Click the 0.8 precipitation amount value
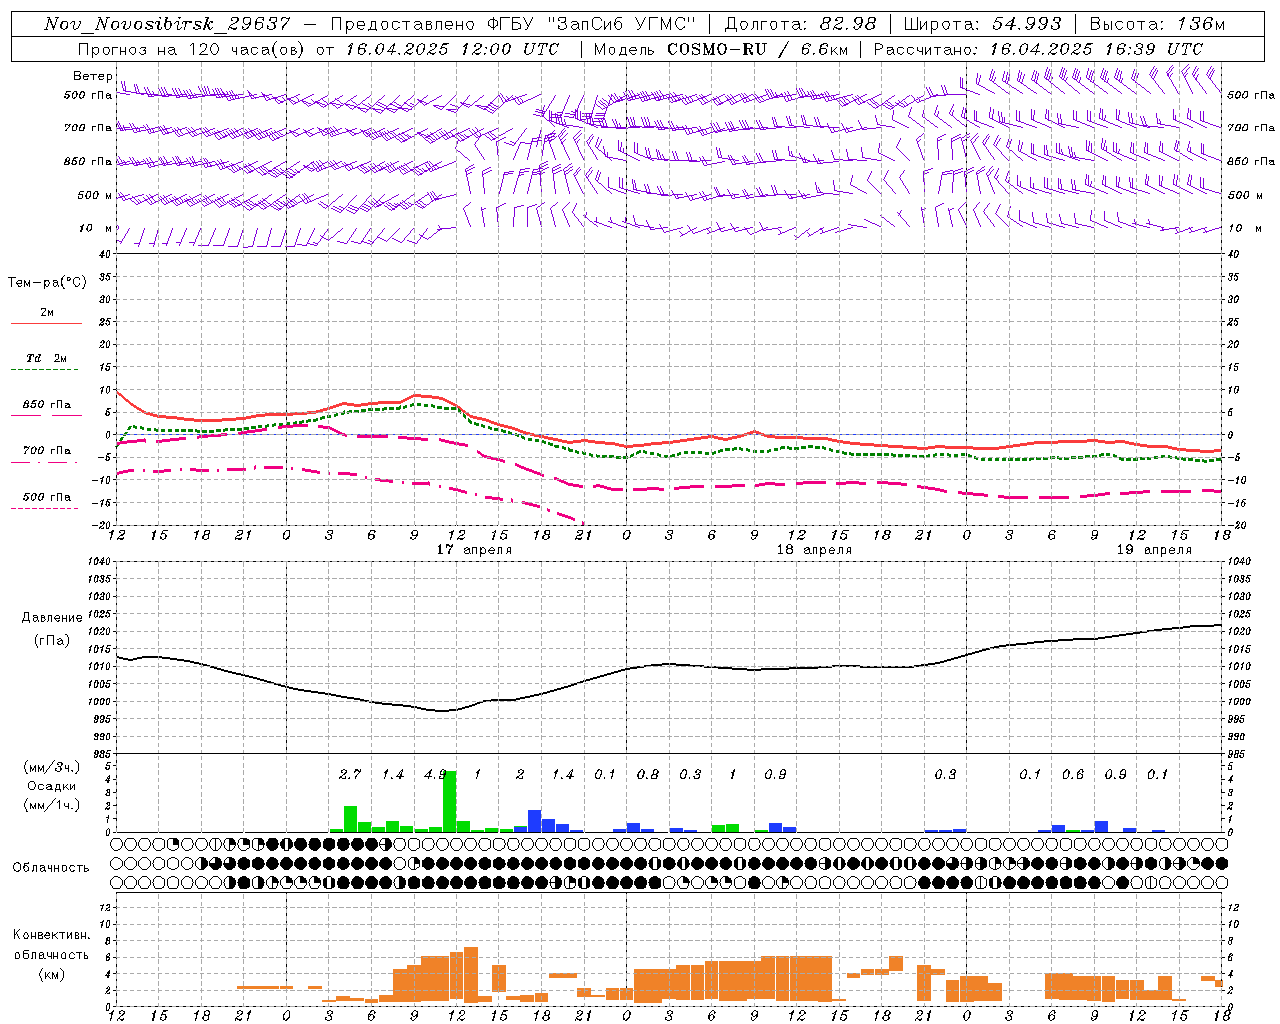Viewport: 1280px width, 1024px height. [648, 774]
